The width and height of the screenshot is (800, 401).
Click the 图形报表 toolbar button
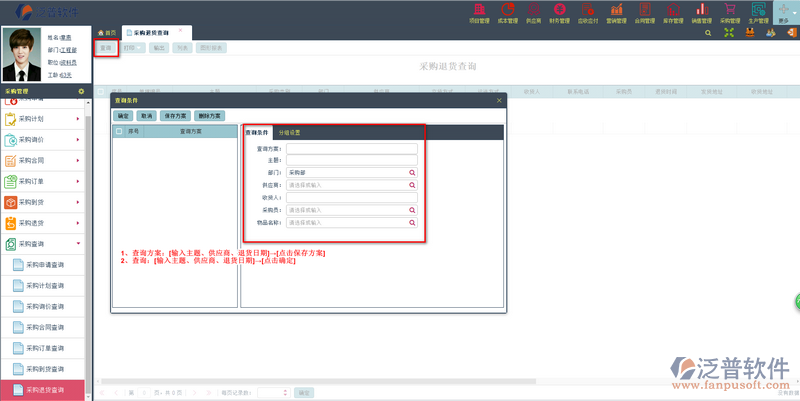click(211, 48)
